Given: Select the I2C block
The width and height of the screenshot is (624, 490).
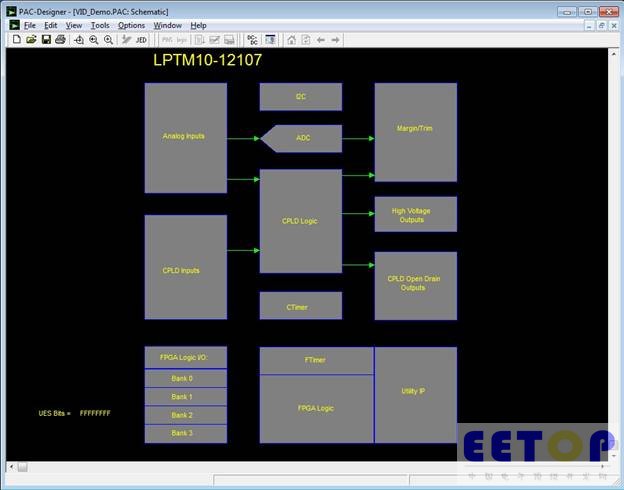Looking at the screenshot, I should 301,97.
